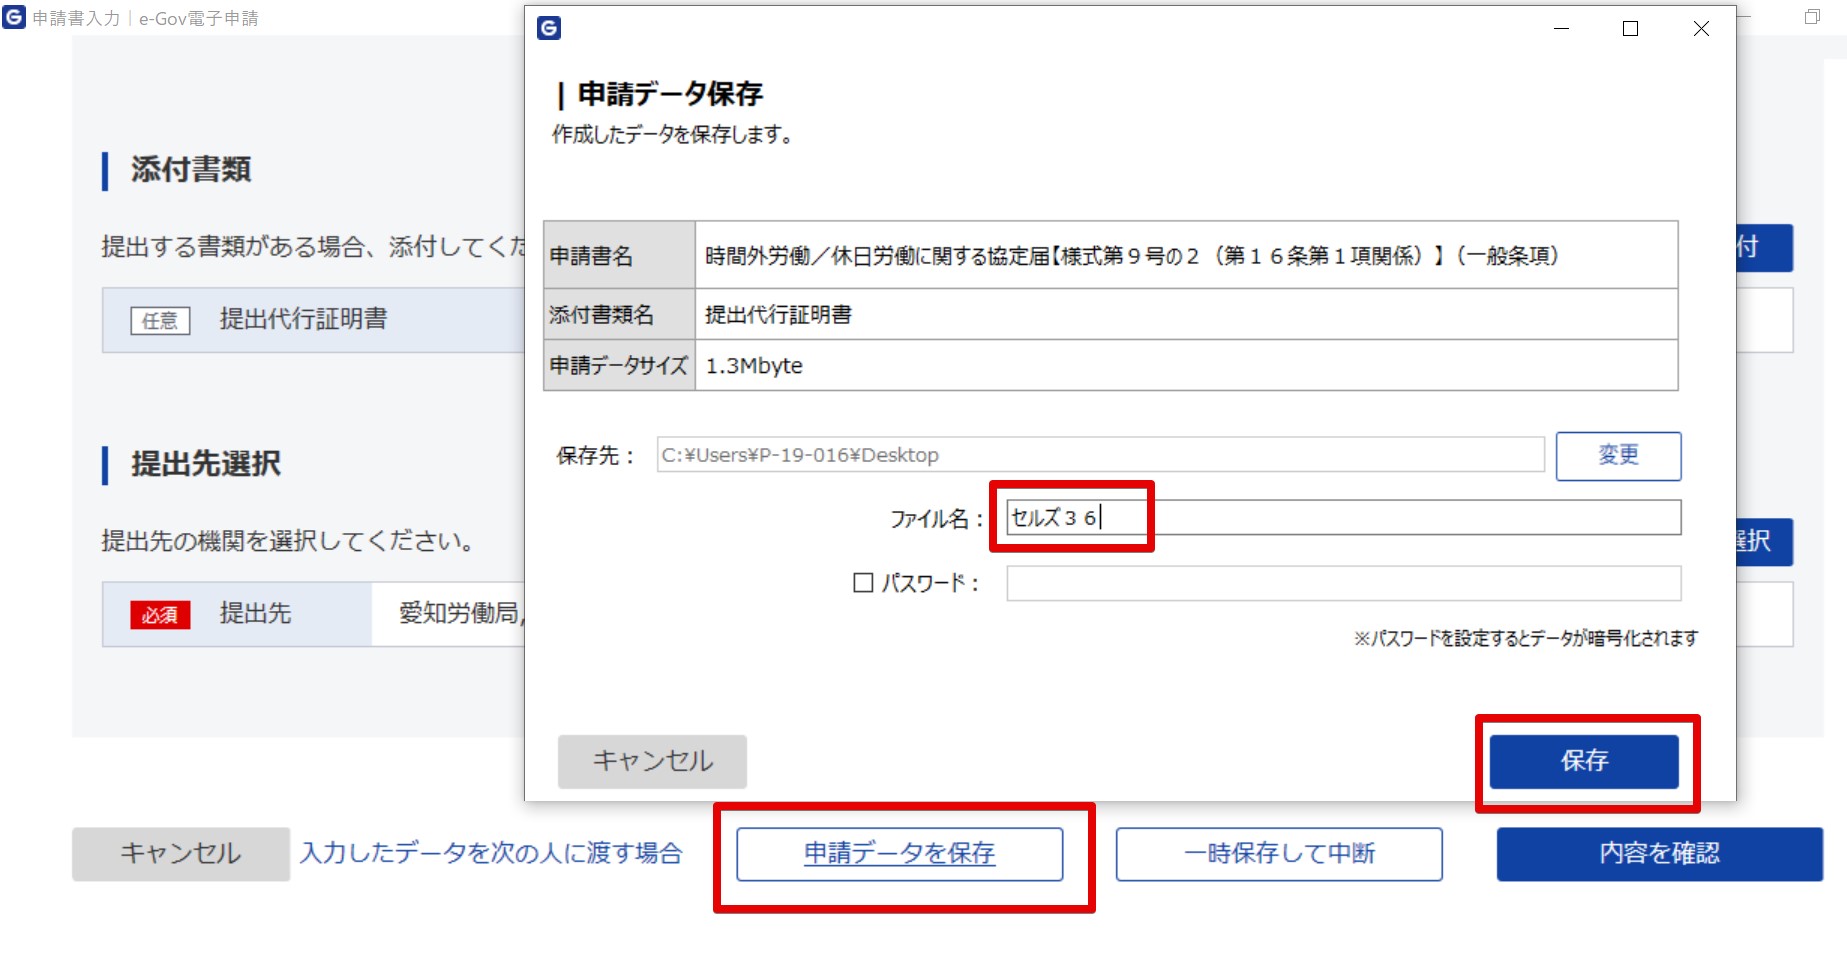This screenshot has height=958, width=1847.
Task: Click the 保存 button in the dialog
Action: pos(1584,761)
